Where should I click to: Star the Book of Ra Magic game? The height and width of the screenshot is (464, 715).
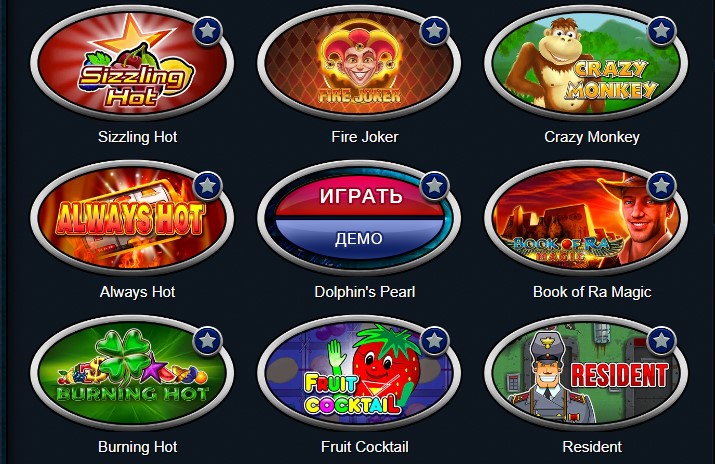click(x=661, y=186)
